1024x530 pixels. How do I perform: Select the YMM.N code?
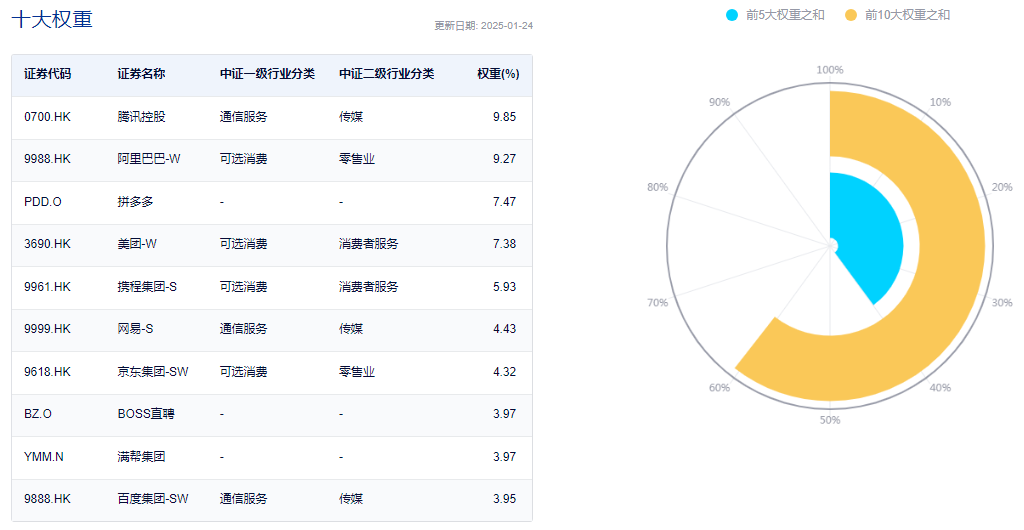point(44,457)
